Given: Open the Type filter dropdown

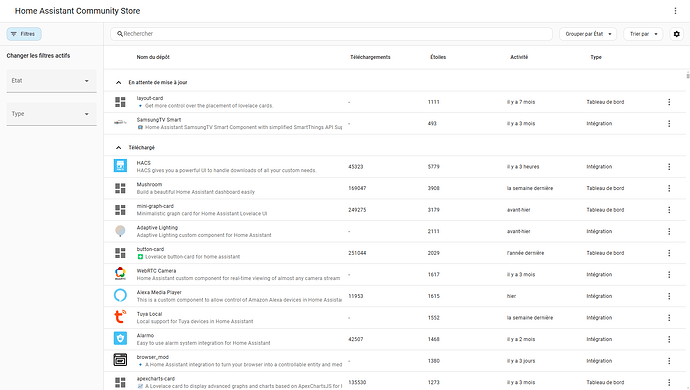Looking at the screenshot, I should 51,114.
